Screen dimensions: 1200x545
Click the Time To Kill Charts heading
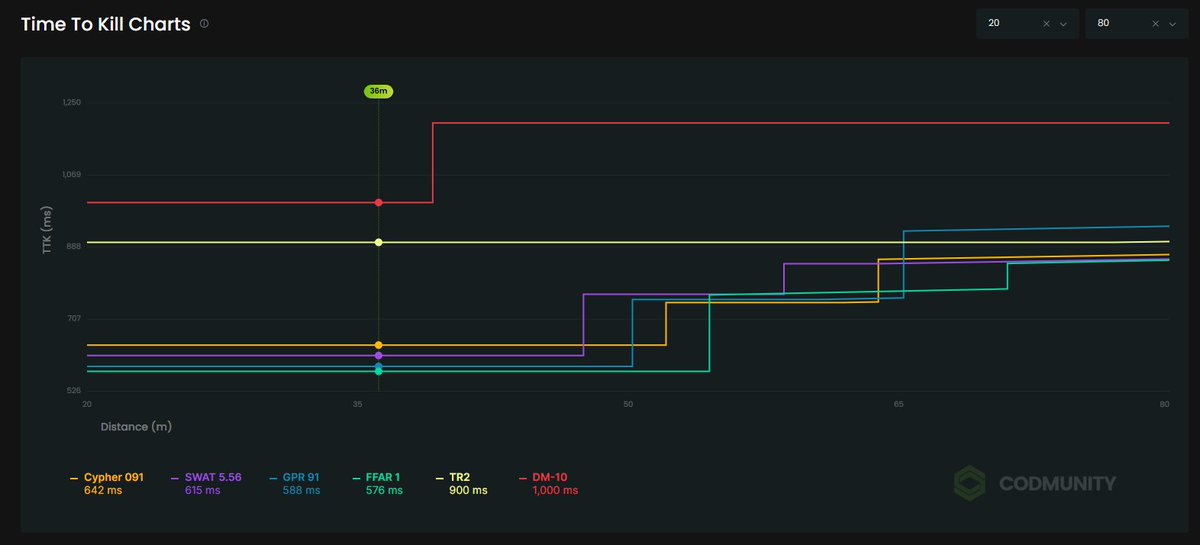tap(106, 24)
